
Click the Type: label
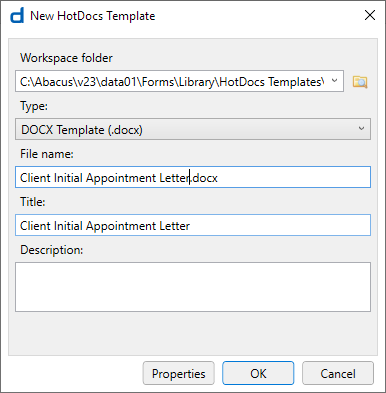click(34, 106)
